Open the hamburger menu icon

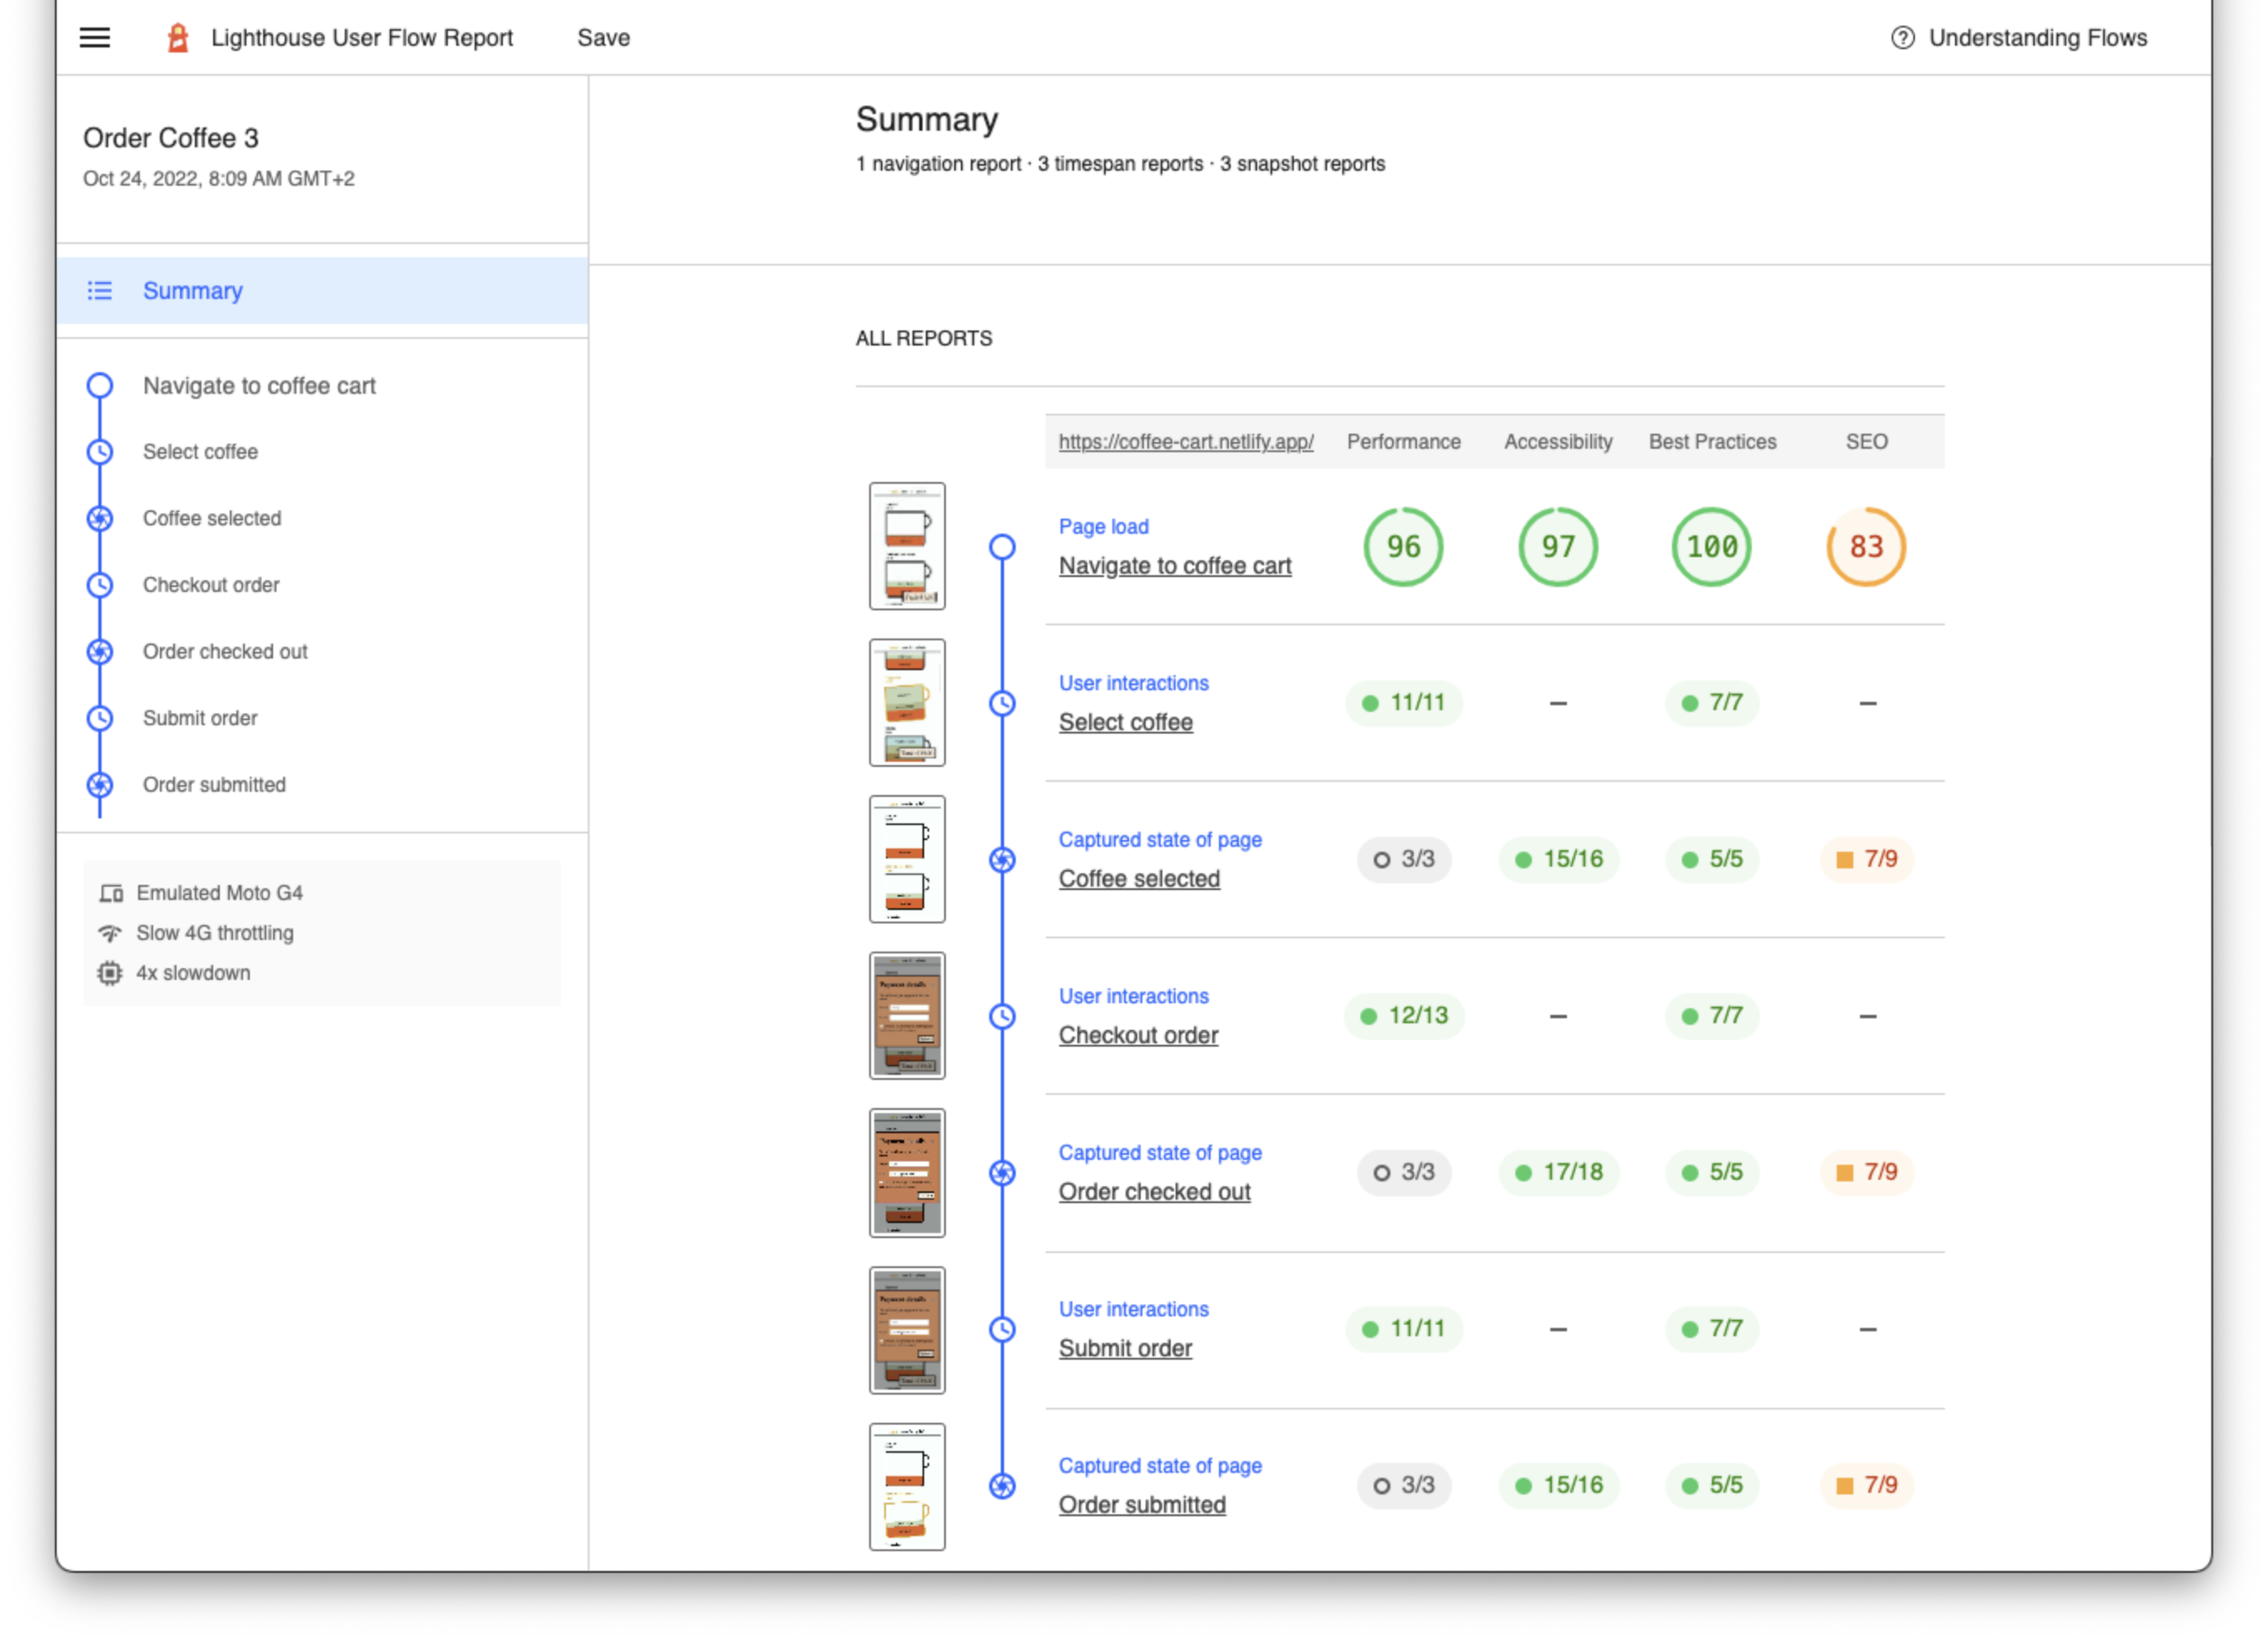(95, 38)
